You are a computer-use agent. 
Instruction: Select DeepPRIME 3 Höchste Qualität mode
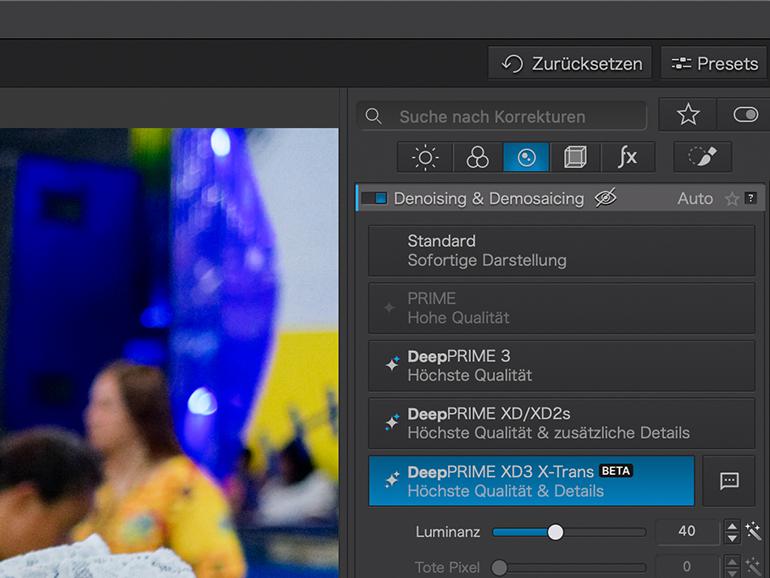click(x=561, y=365)
